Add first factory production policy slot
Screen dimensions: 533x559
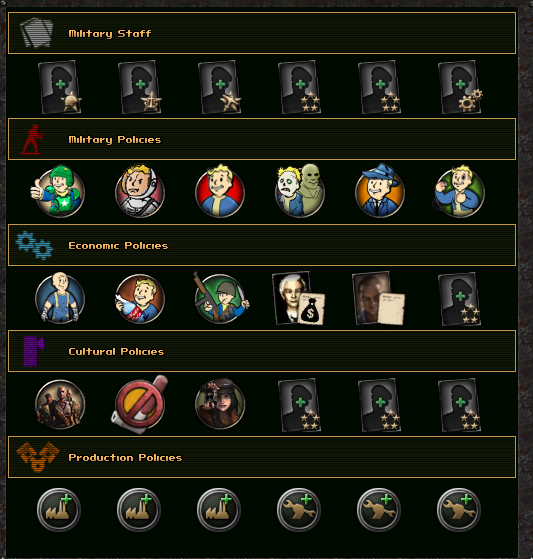59,509
